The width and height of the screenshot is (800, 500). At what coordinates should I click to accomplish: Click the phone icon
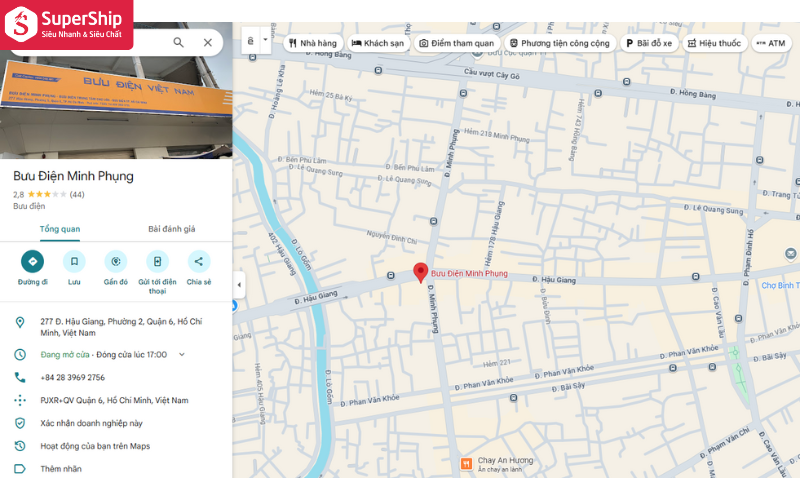click(20, 378)
